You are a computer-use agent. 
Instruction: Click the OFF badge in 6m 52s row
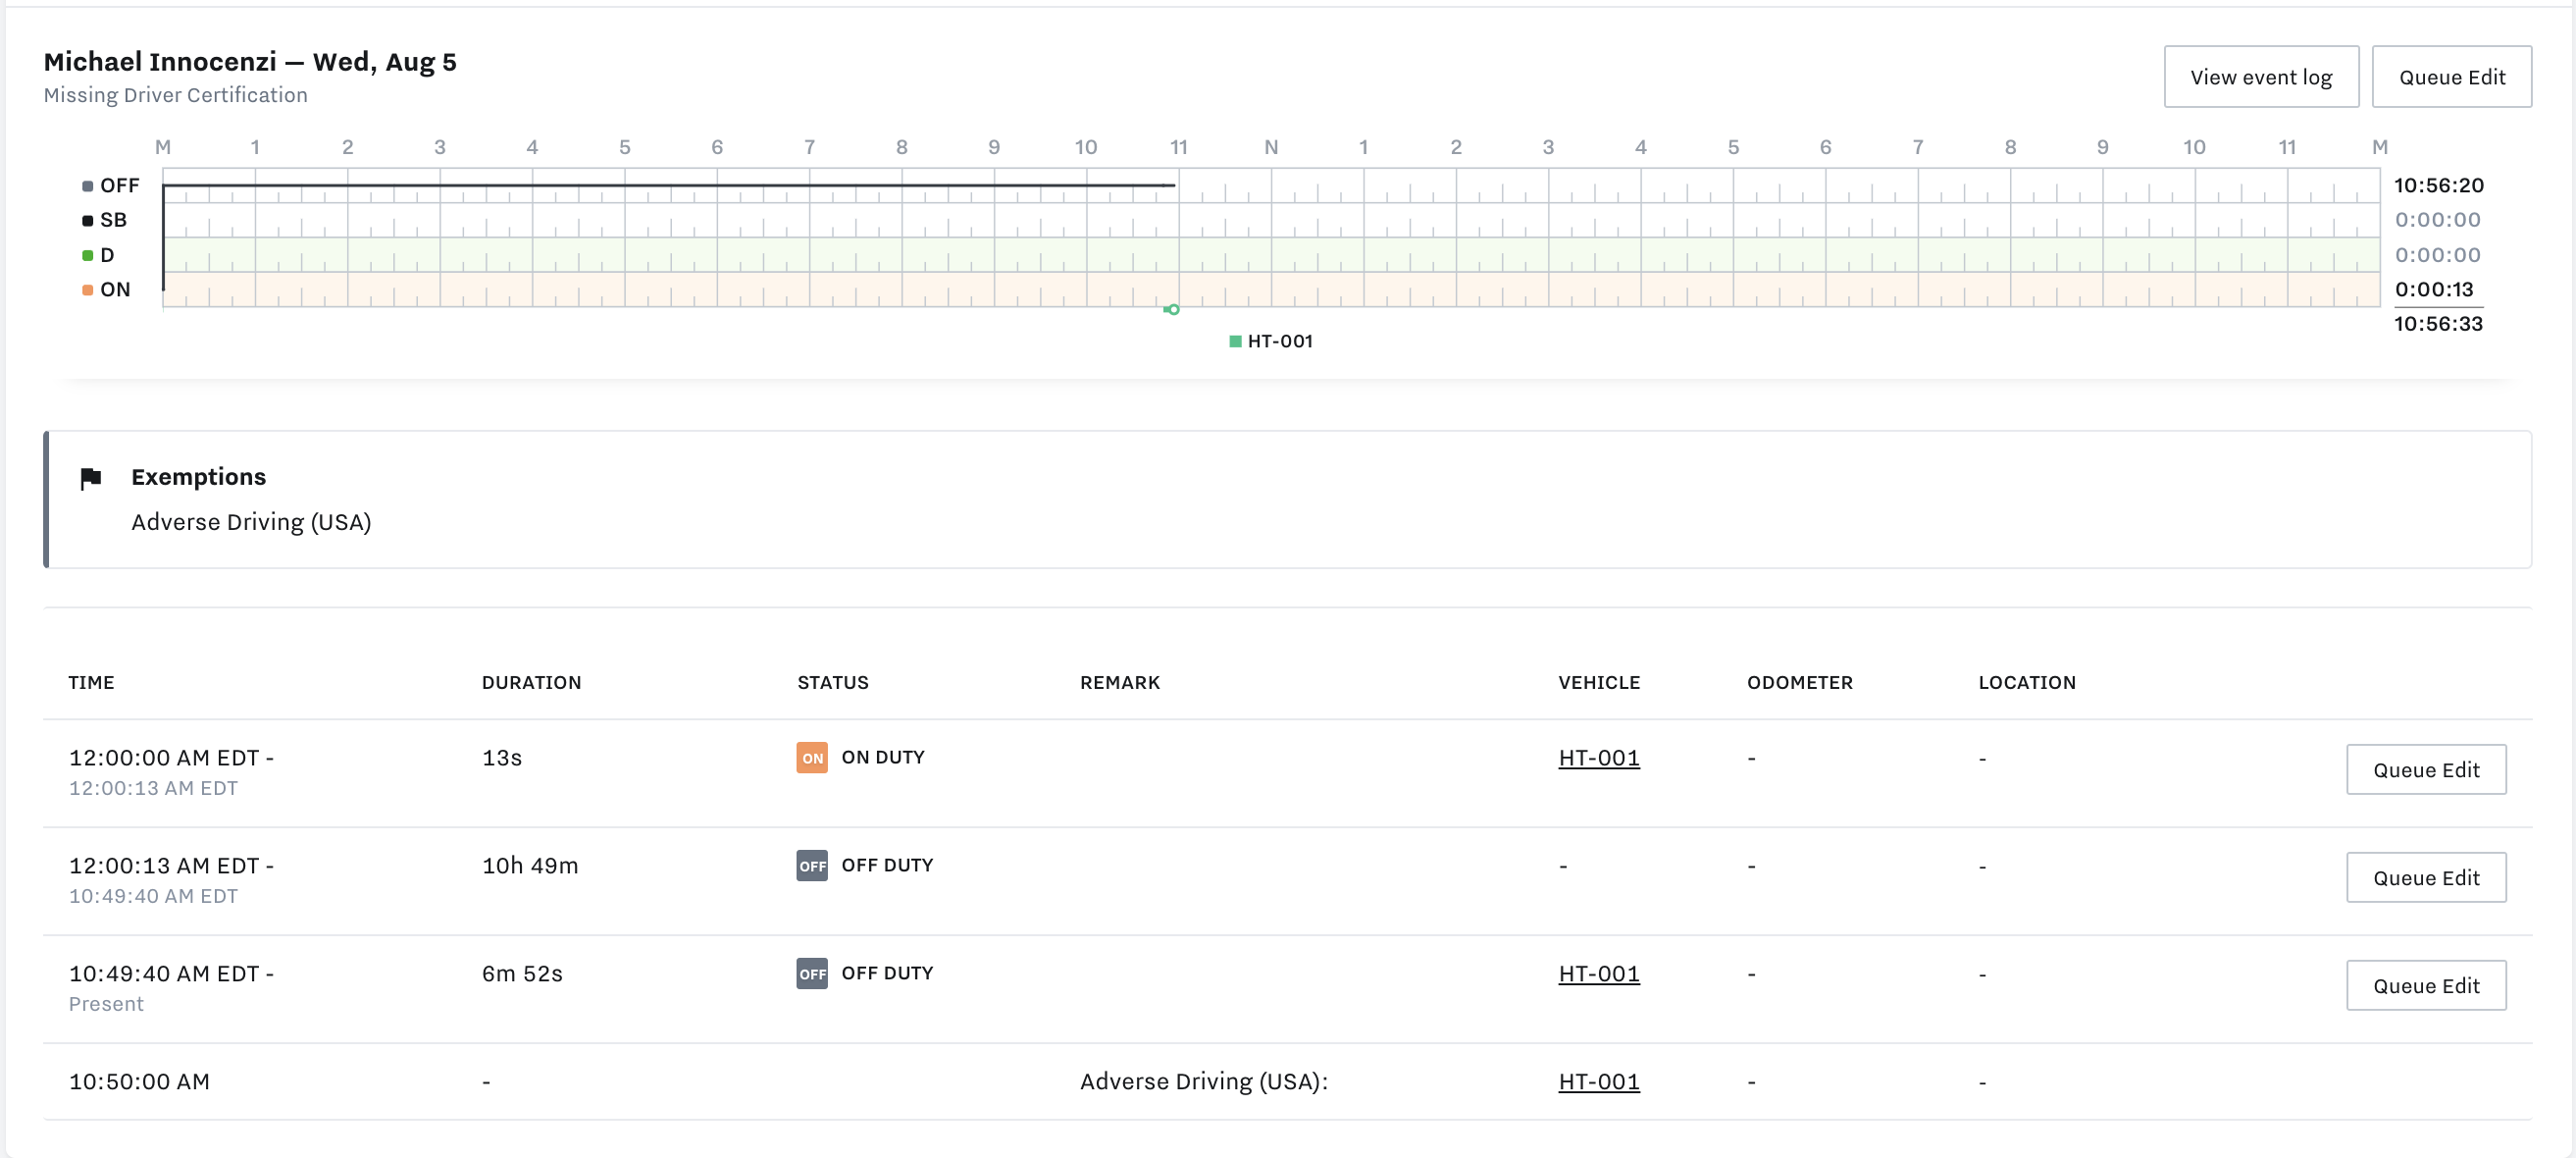[x=811, y=974]
